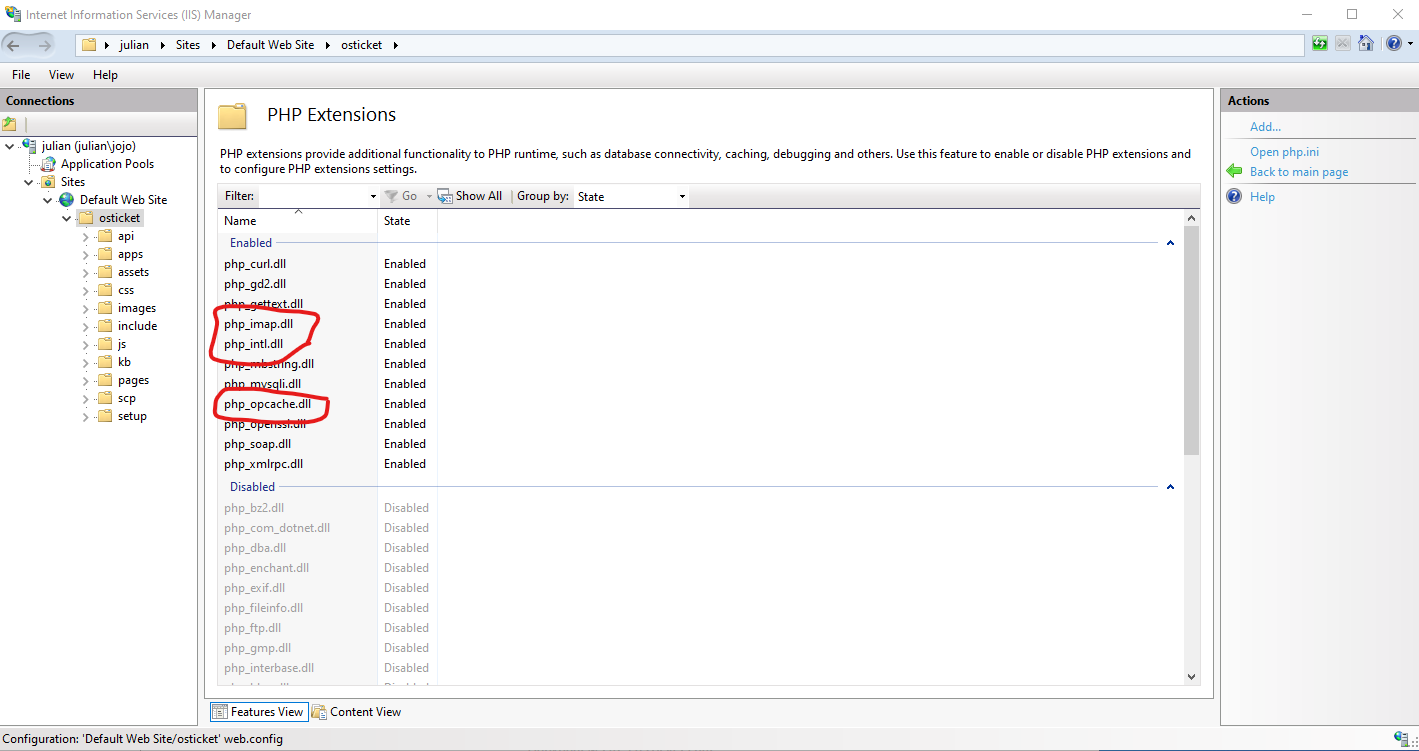This screenshot has height=751, width=1419.
Task: Select php_xmlrpc.dll extension row
Action: (x=263, y=464)
